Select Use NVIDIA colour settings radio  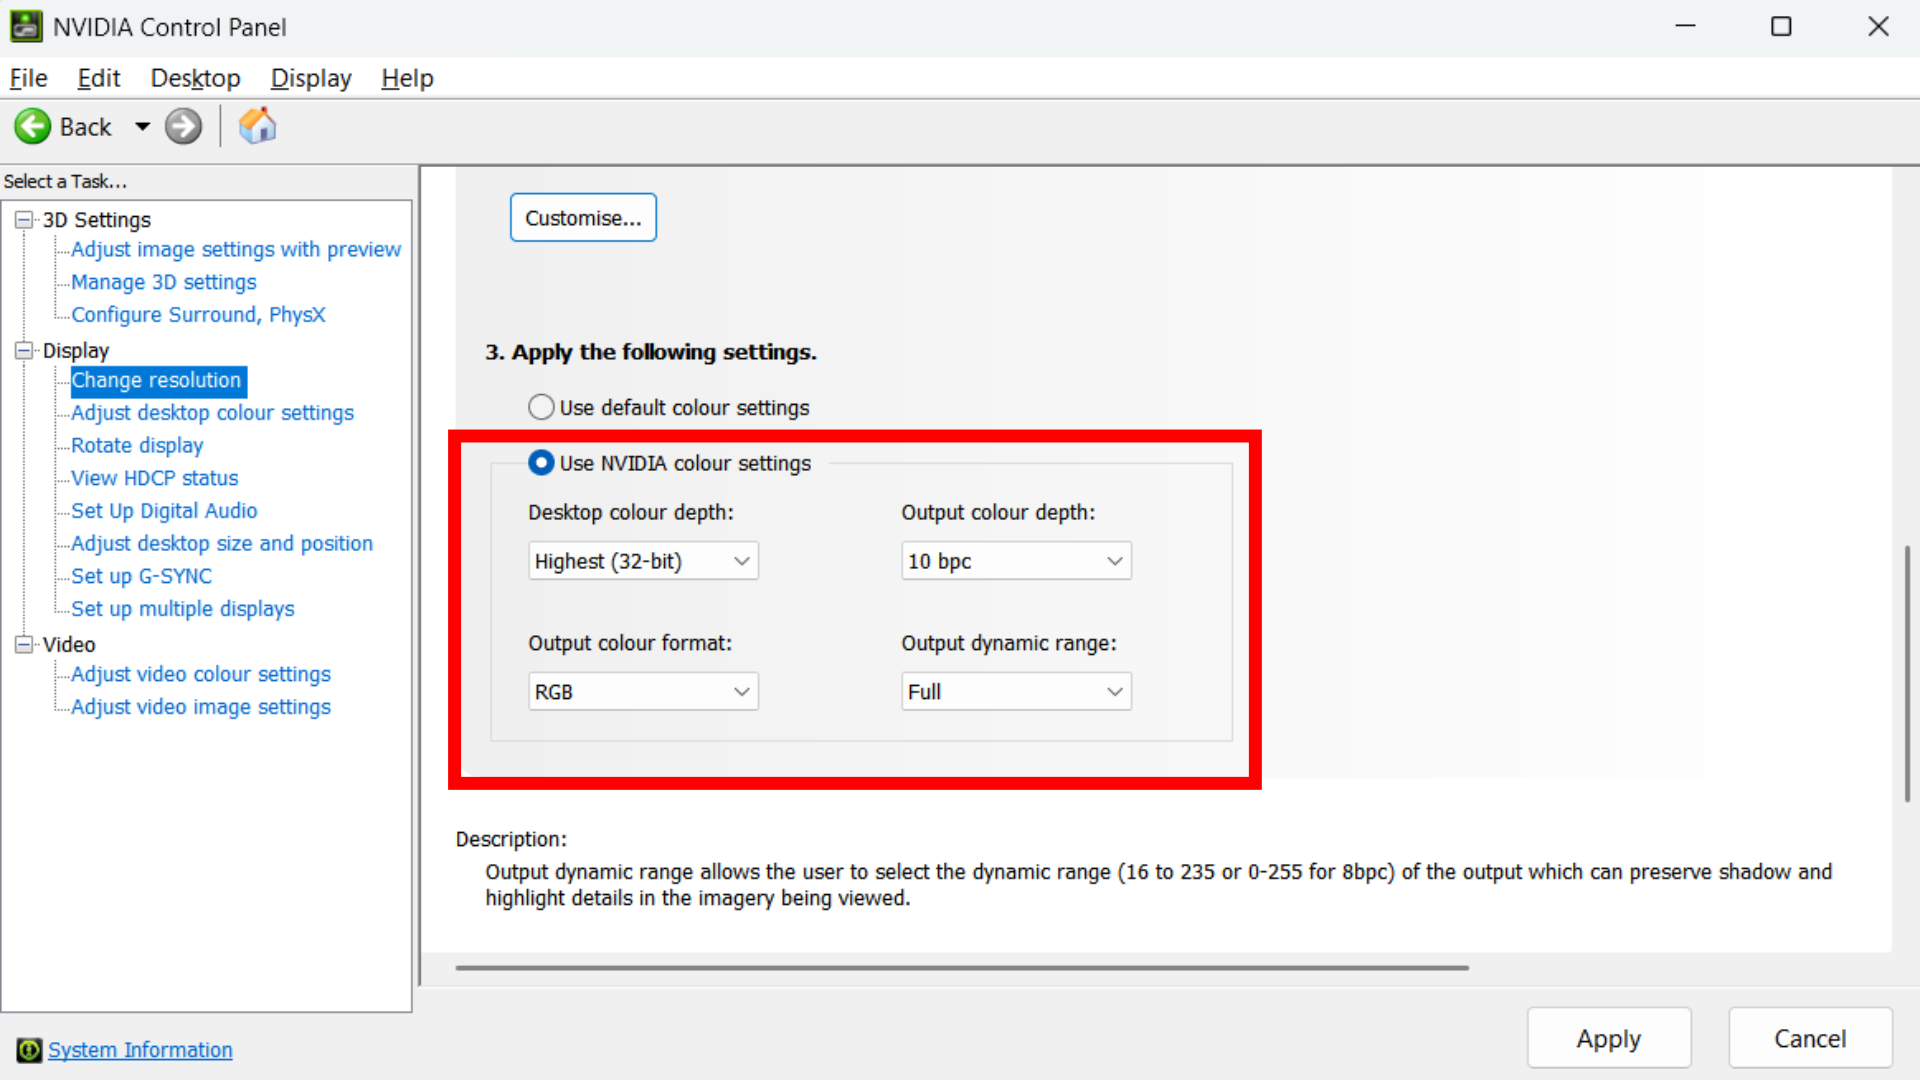[541, 463]
